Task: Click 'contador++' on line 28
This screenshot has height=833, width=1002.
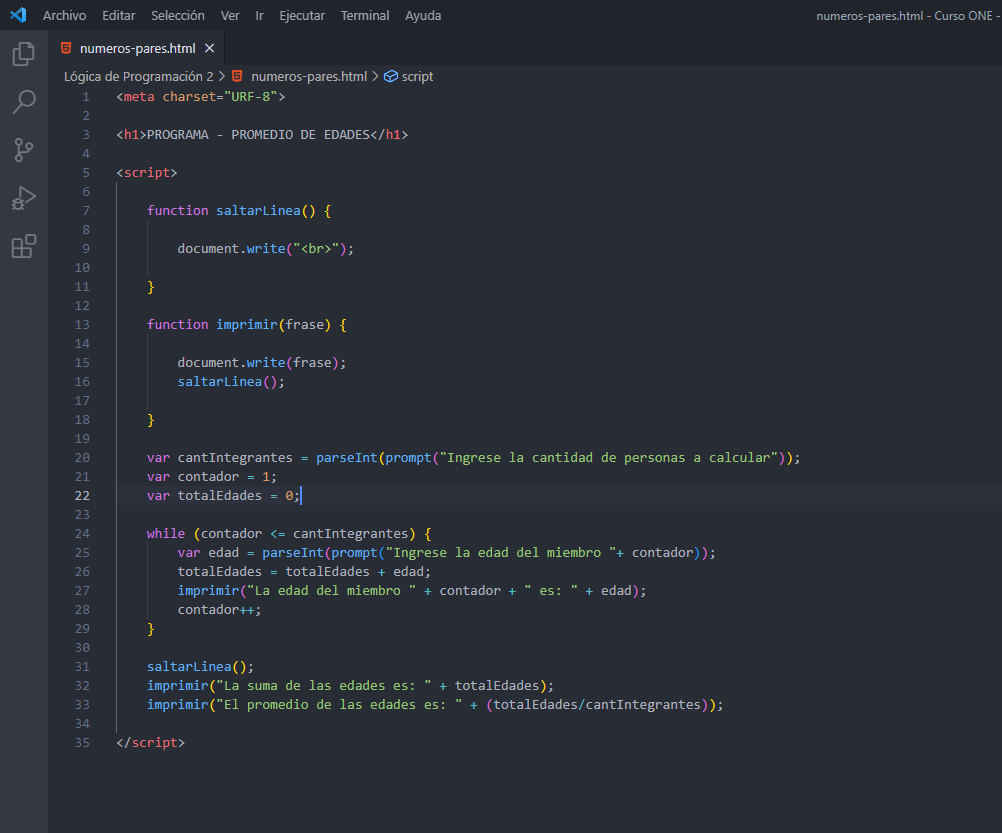Action: pos(216,609)
